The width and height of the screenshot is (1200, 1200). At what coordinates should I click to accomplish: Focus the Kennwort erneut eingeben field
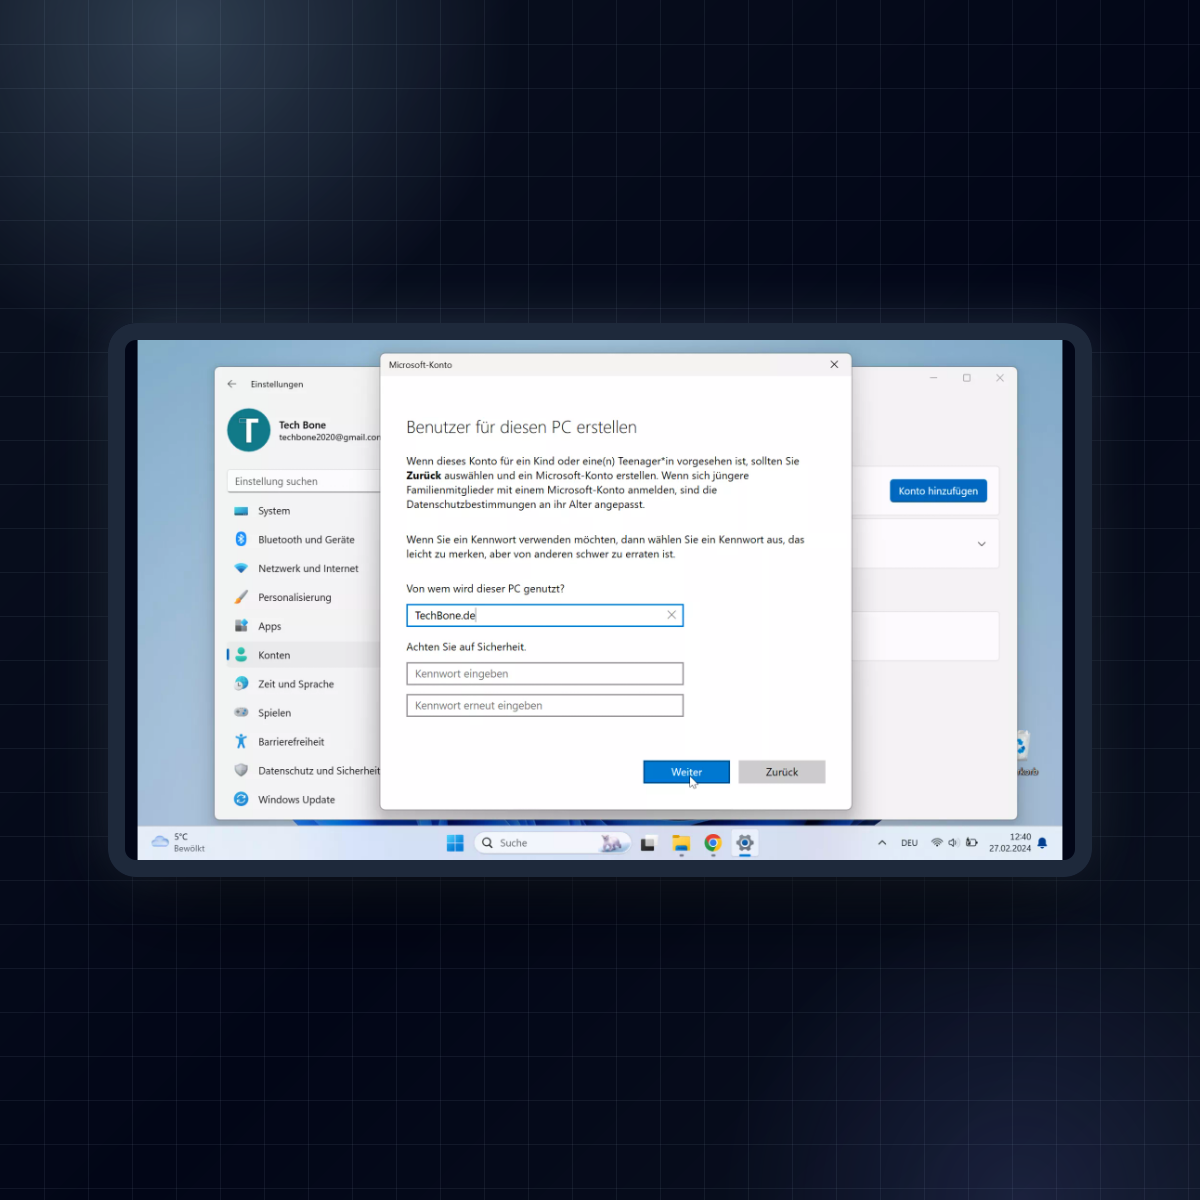545,706
